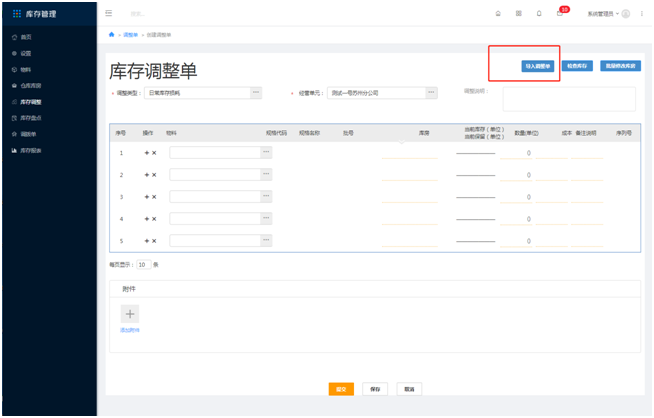Open the messages icon with red badge
654x418 pixels.
560,13
